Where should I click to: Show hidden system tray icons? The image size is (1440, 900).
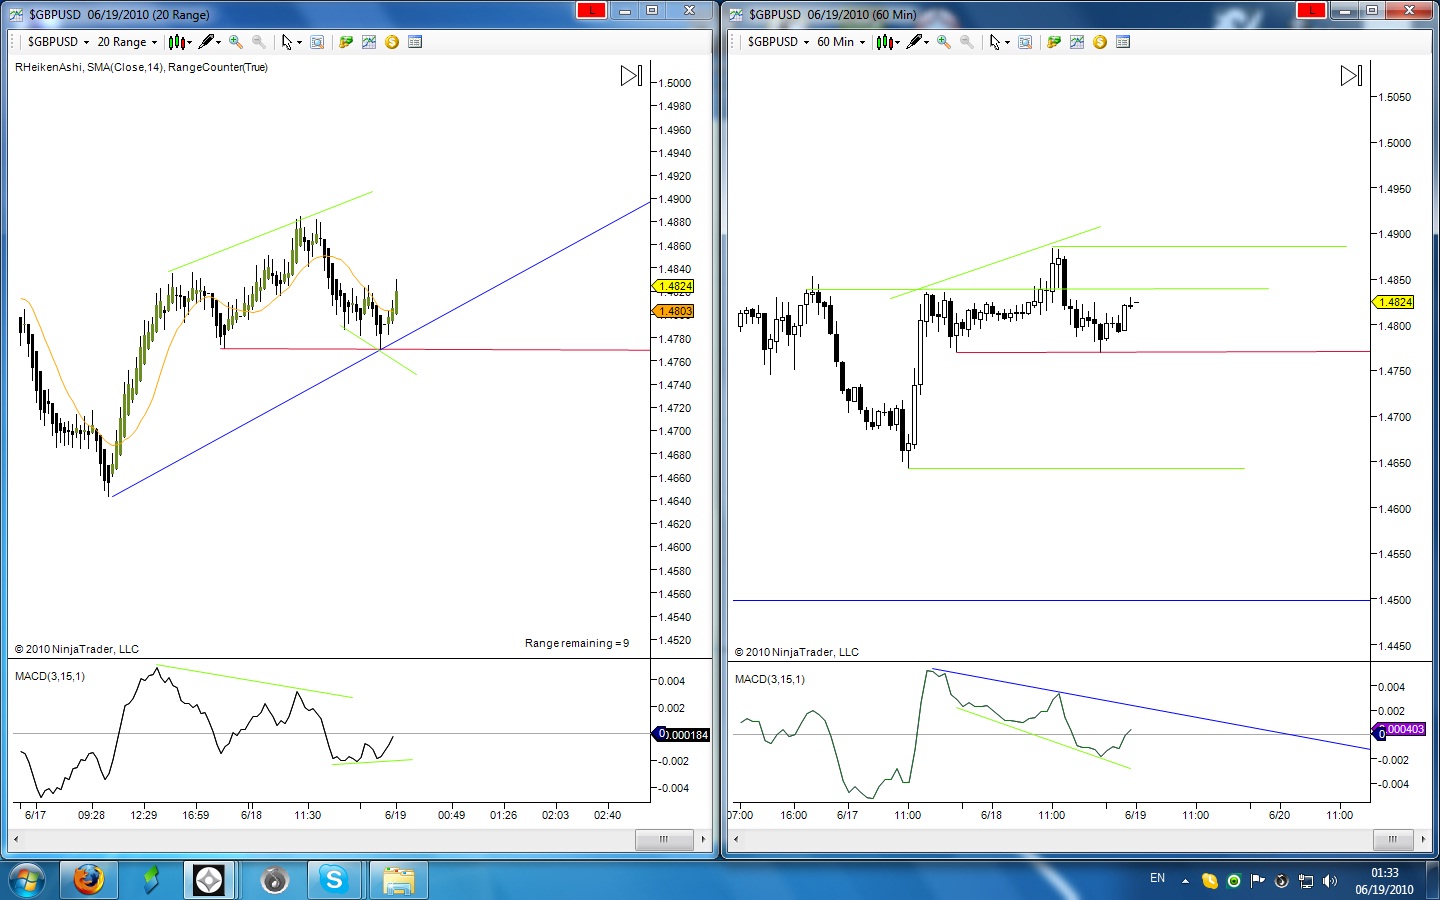1185,881
